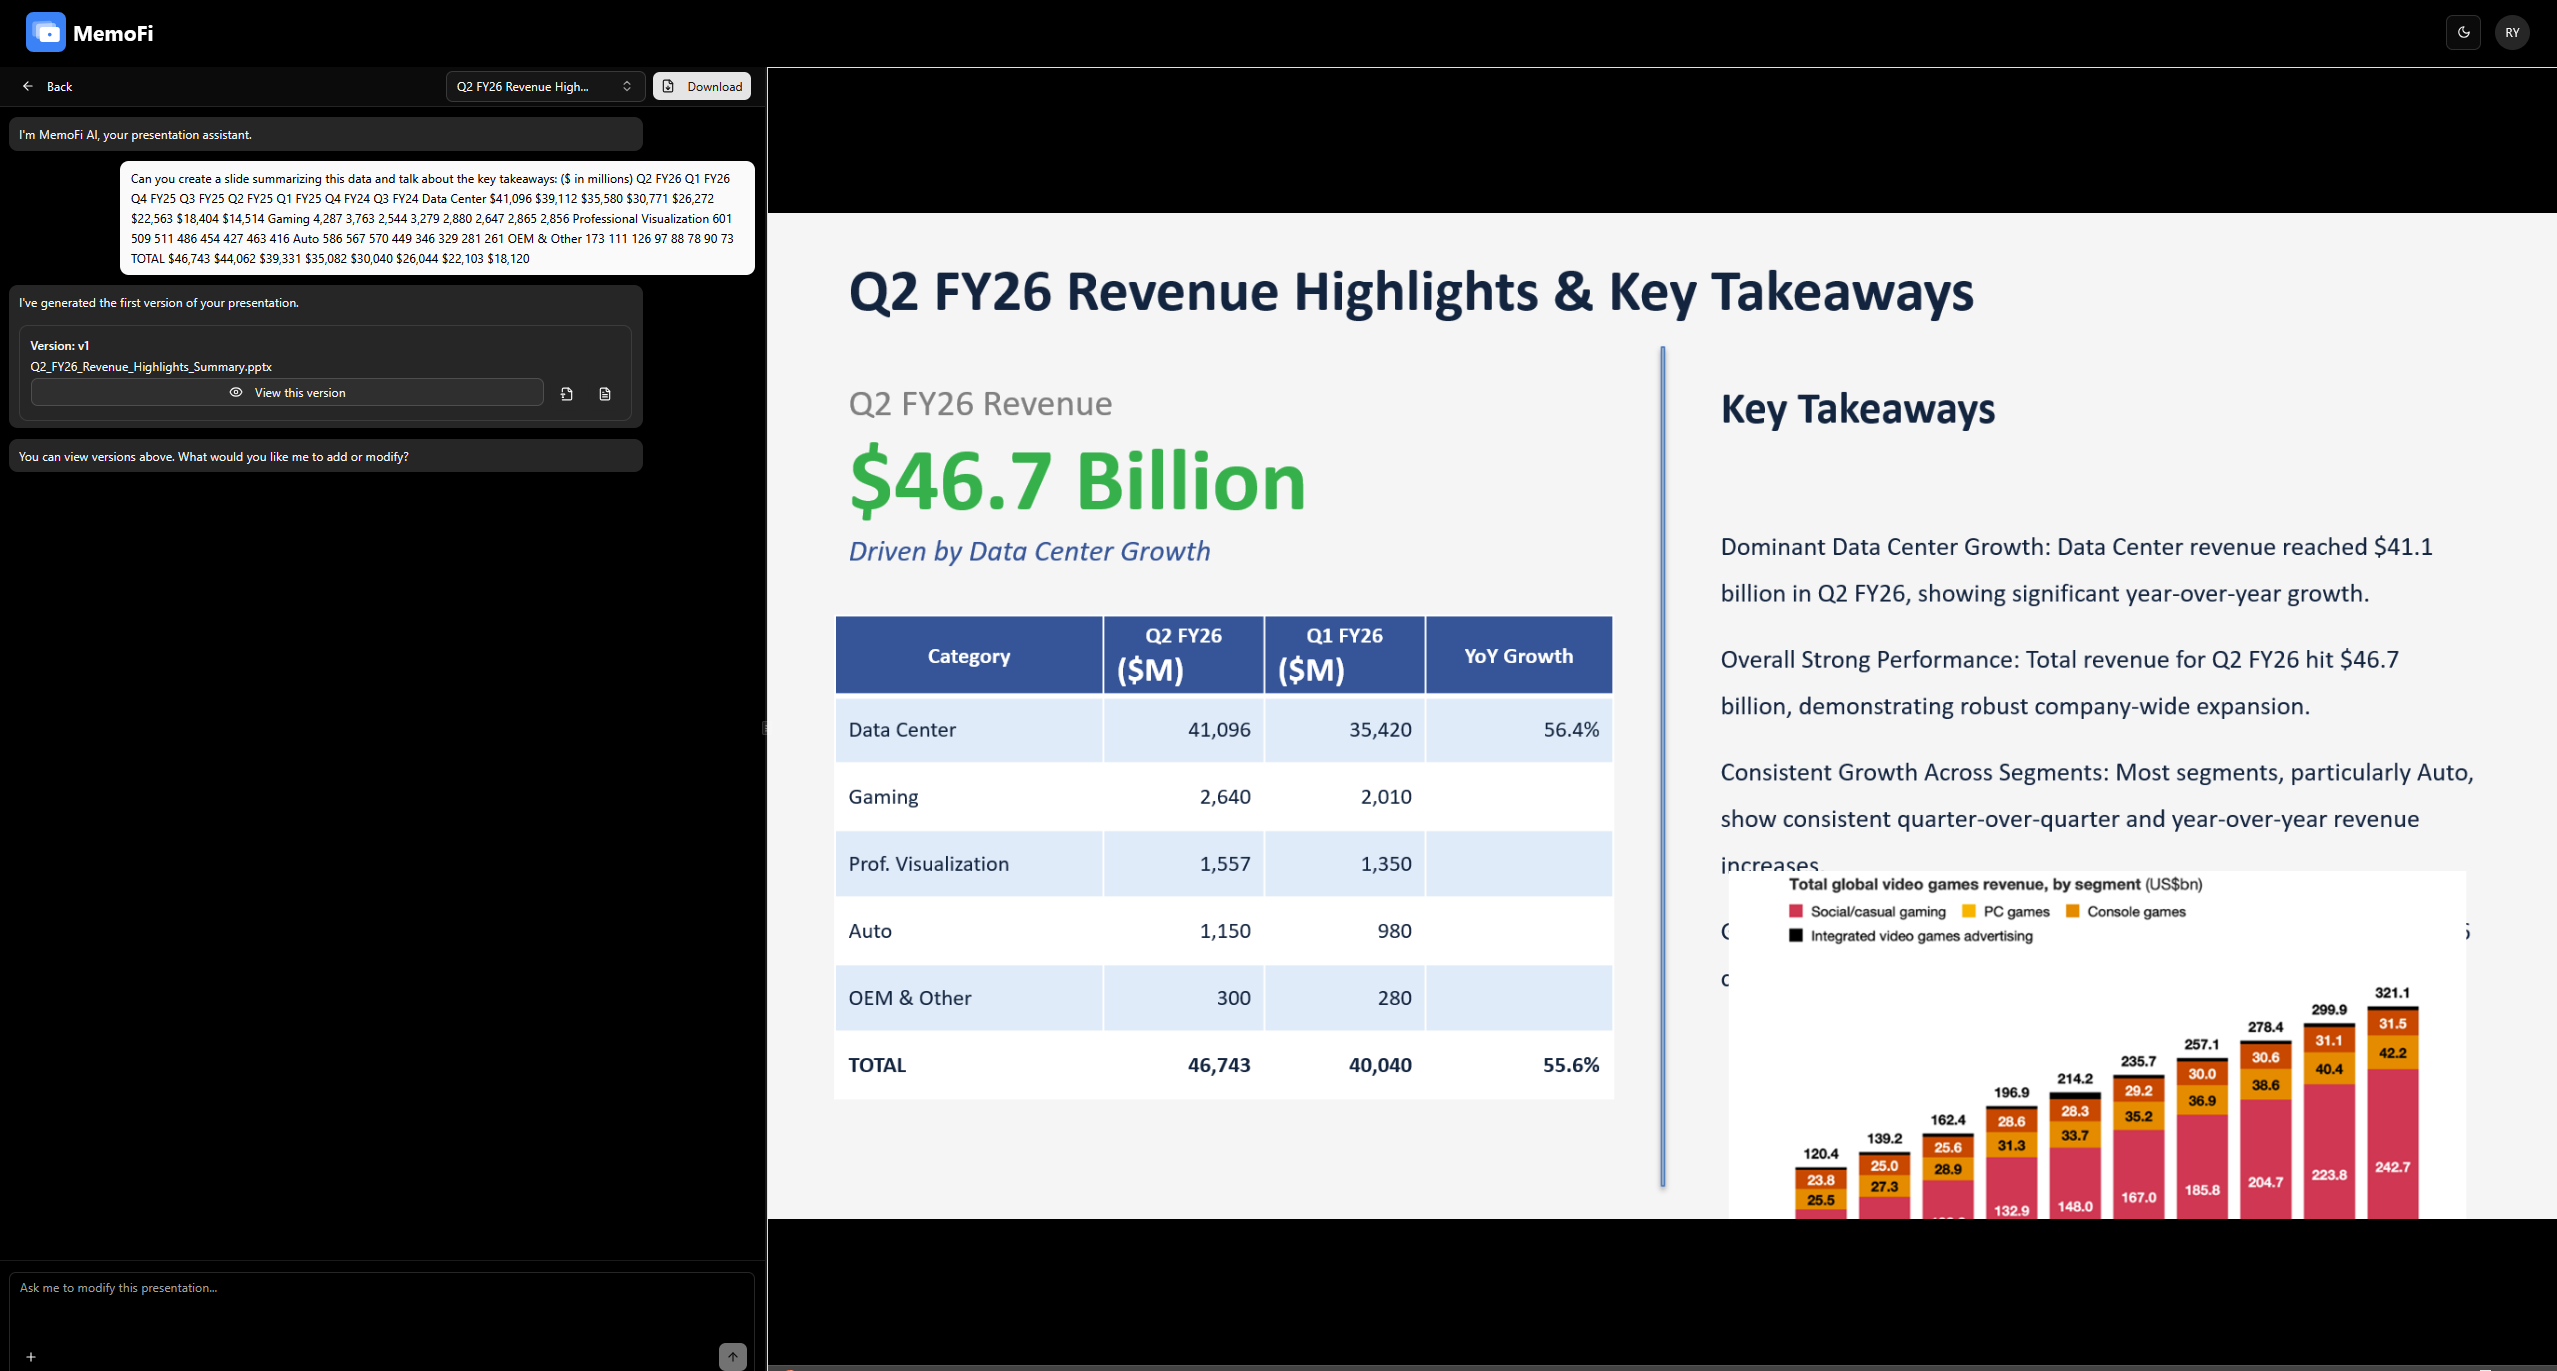Click the document file icon for v1
This screenshot has height=1371, width=2557.
click(605, 394)
